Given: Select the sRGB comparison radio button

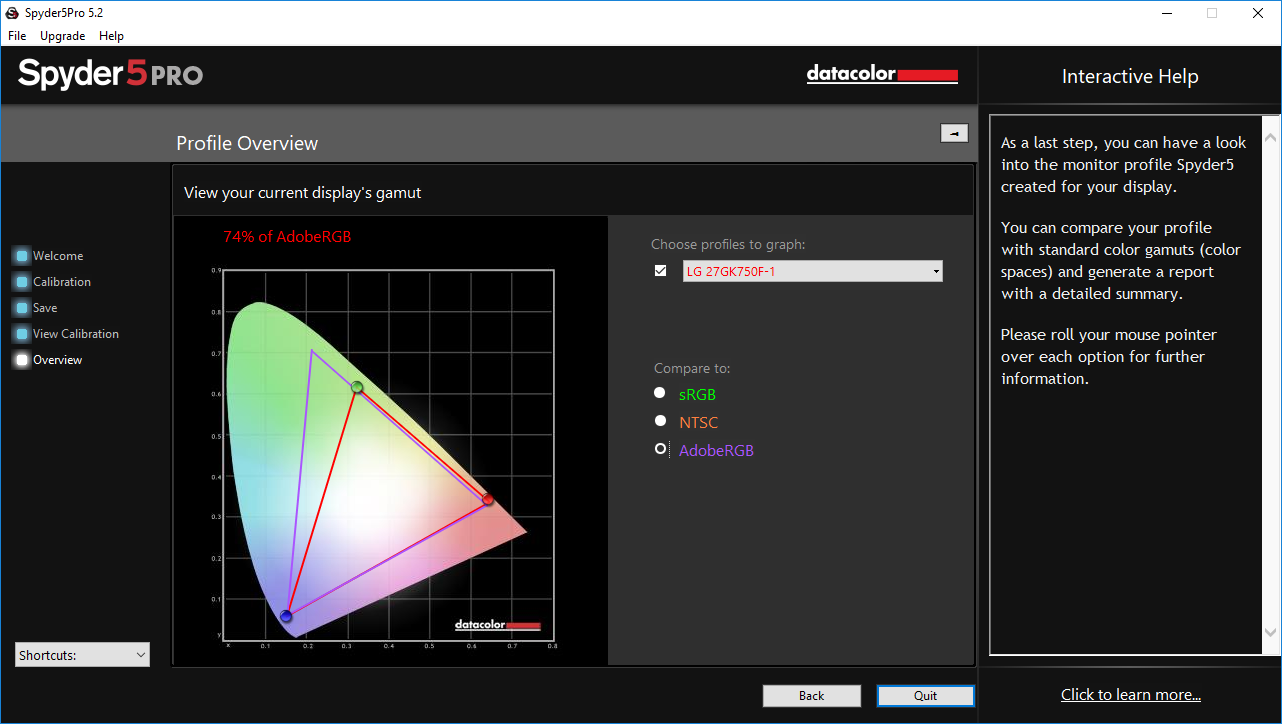Looking at the screenshot, I should 660,393.
